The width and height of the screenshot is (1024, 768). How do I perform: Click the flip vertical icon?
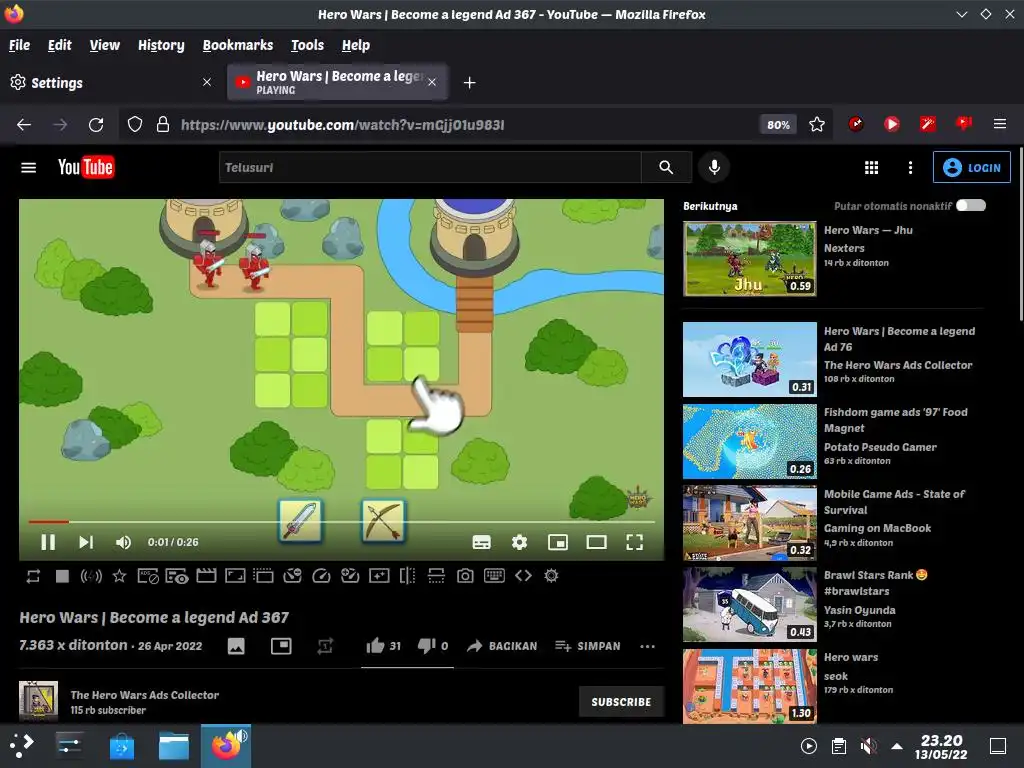(x=436, y=576)
